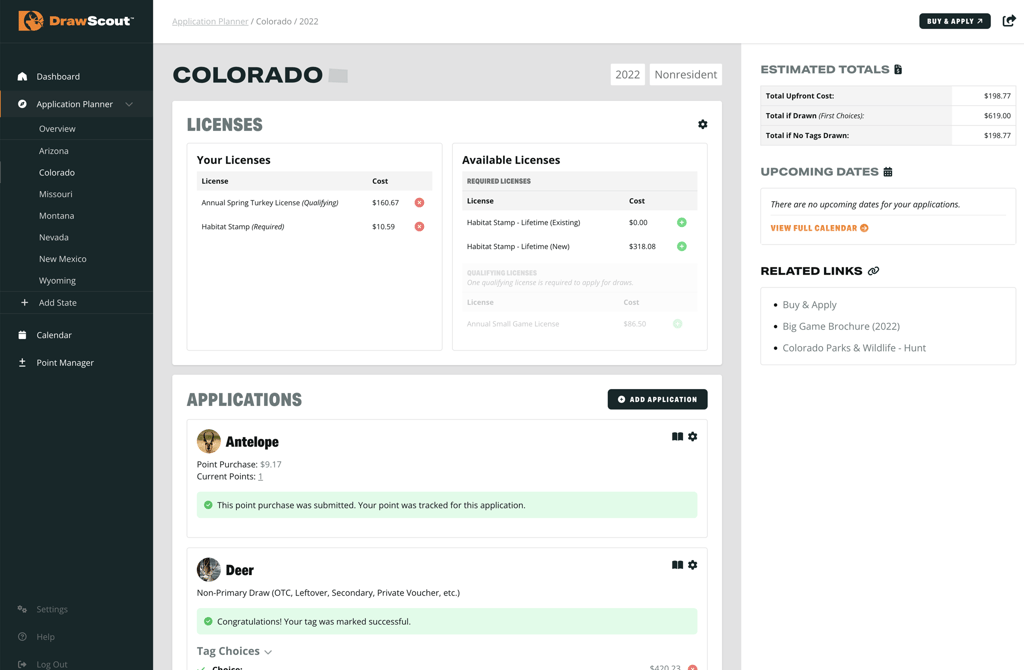The height and width of the screenshot is (670, 1024).
Task: Open the Buy & Apply related link
Action: pyautogui.click(x=810, y=305)
